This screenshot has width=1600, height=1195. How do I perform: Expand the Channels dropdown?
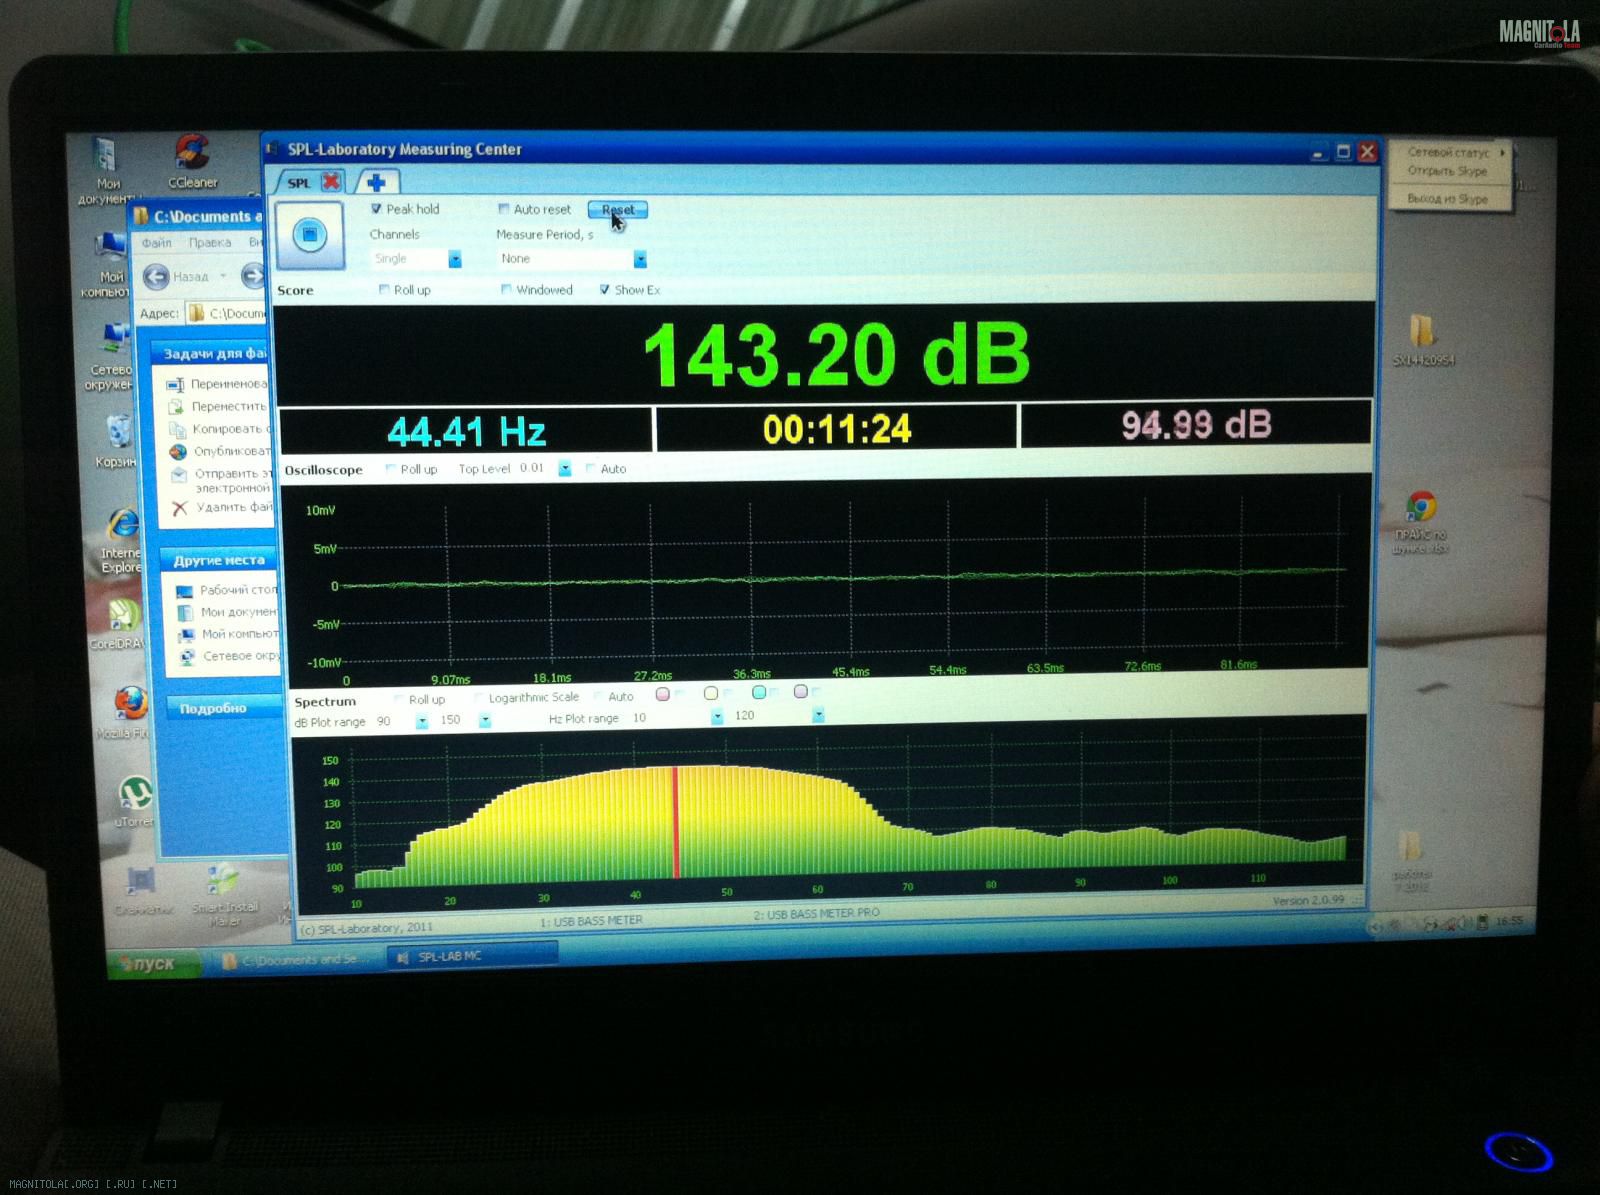(454, 260)
